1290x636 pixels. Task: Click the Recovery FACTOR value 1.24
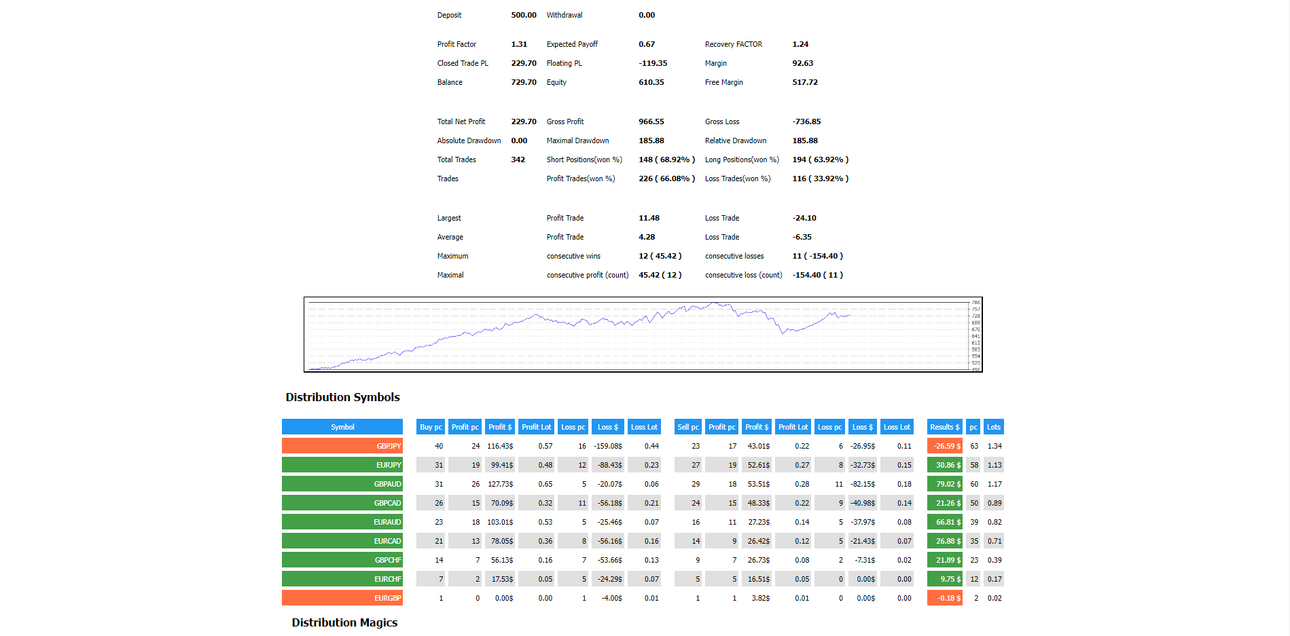(801, 44)
